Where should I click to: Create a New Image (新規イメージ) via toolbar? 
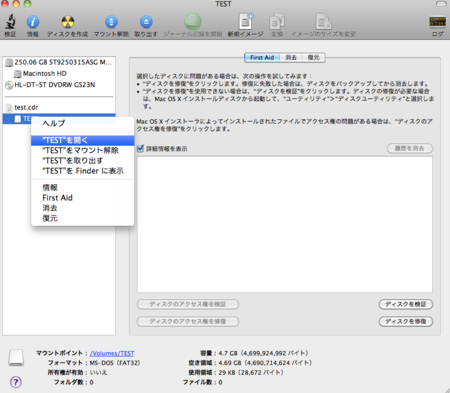click(246, 22)
